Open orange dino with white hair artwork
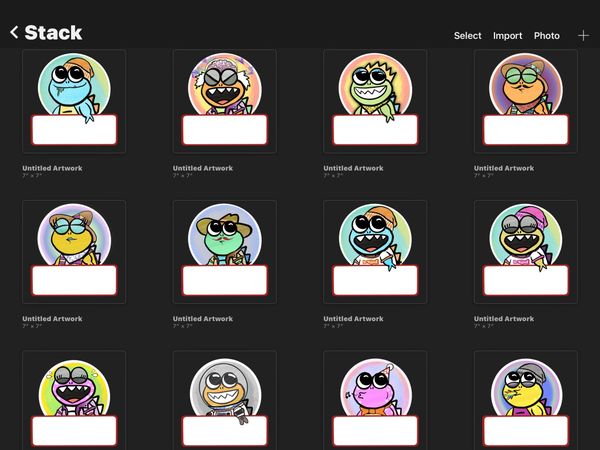The width and height of the screenshot is (600, 450). click(225, 101)
